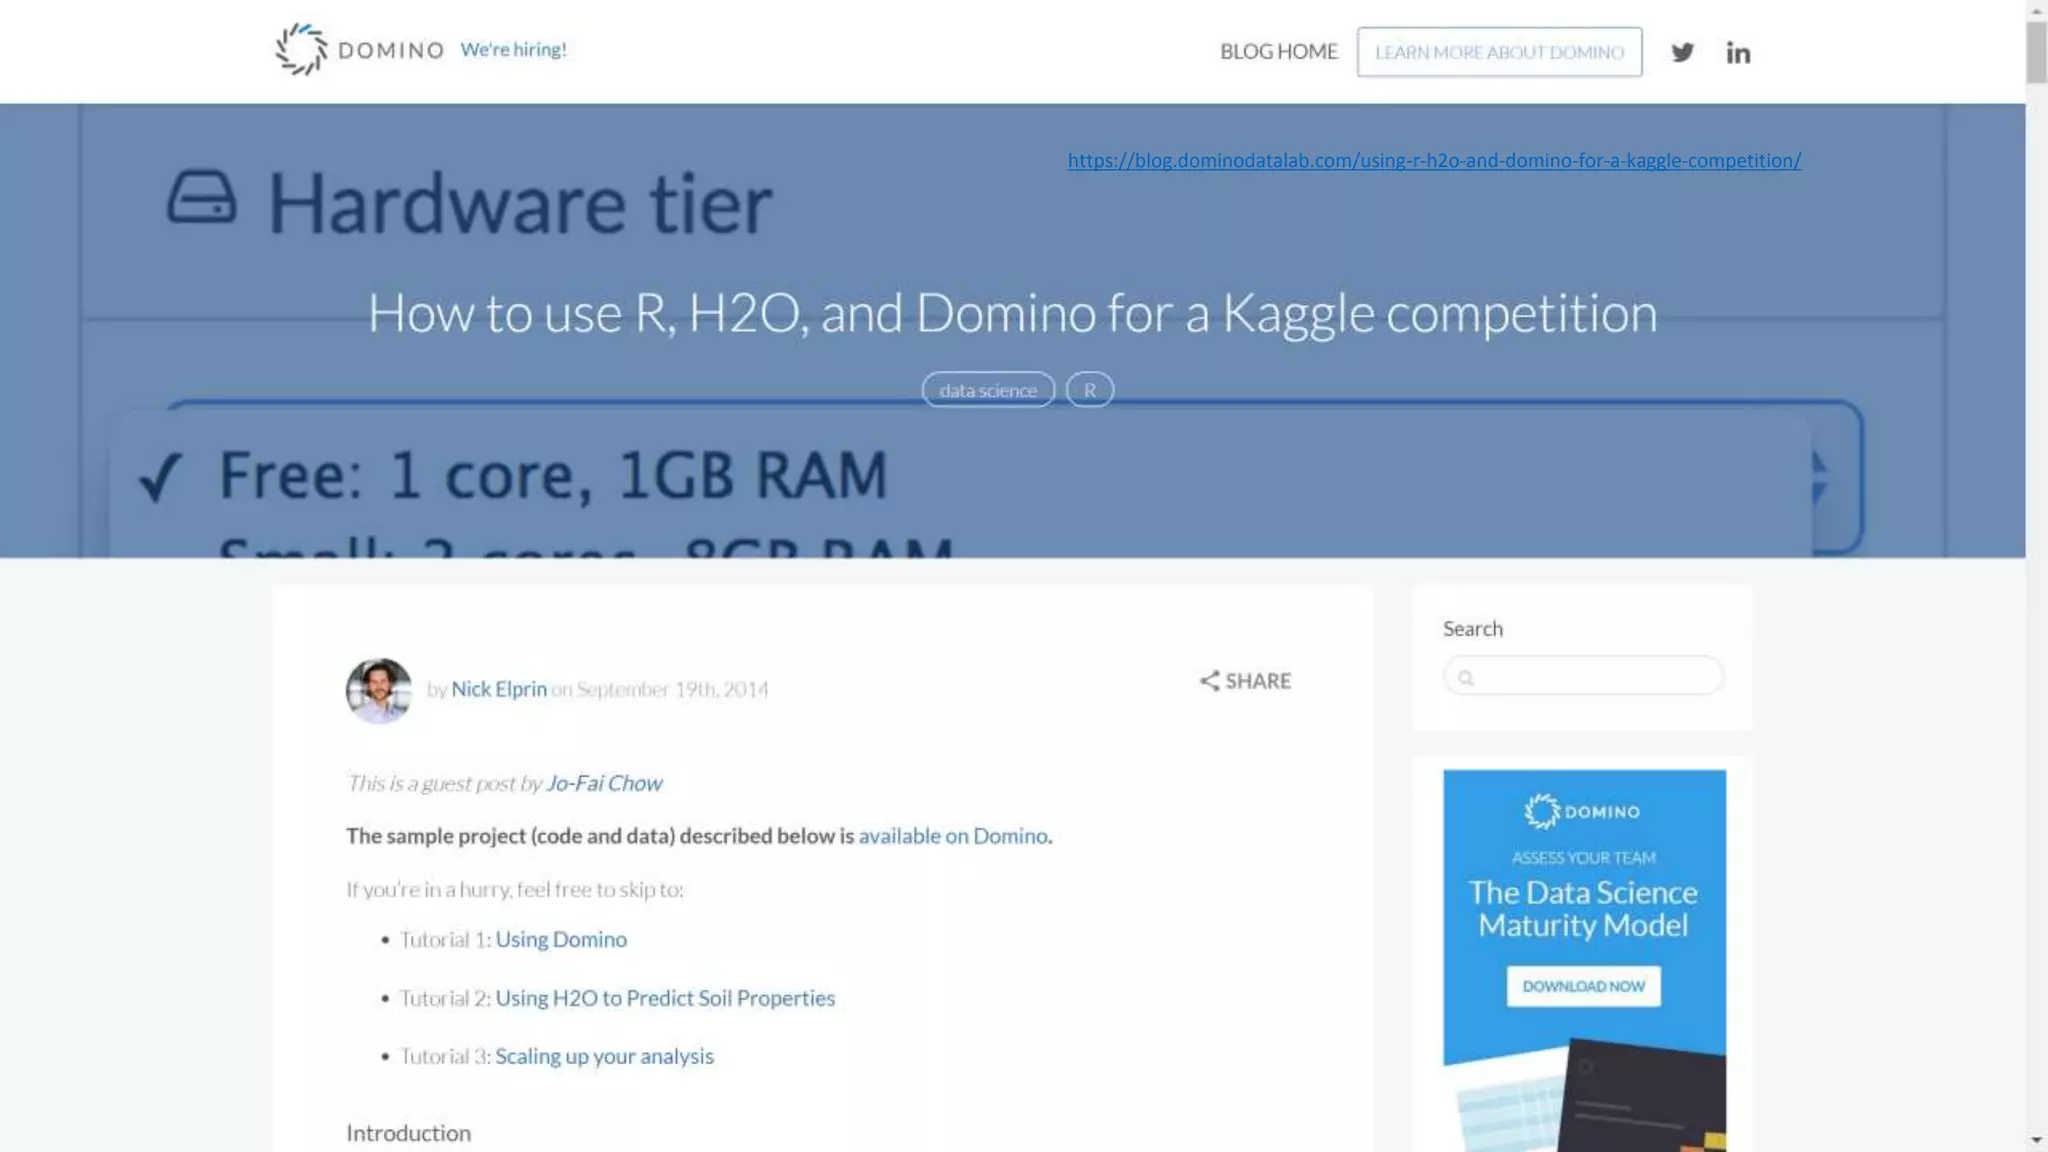Click the Domino logo icon
Viewport: 2048px width, 1152px height.
point(301,50)
